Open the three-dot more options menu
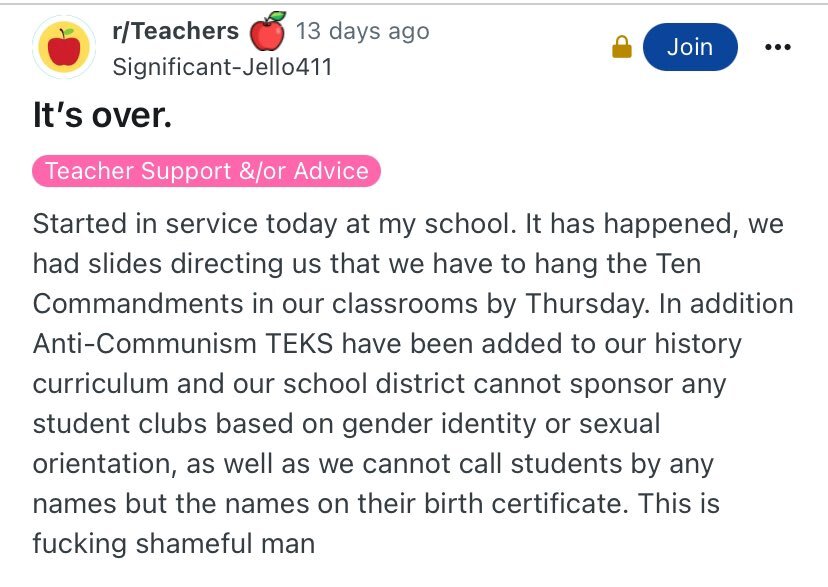Image resolution: width=828 pixels, height=587 pixels. (777, 47)
